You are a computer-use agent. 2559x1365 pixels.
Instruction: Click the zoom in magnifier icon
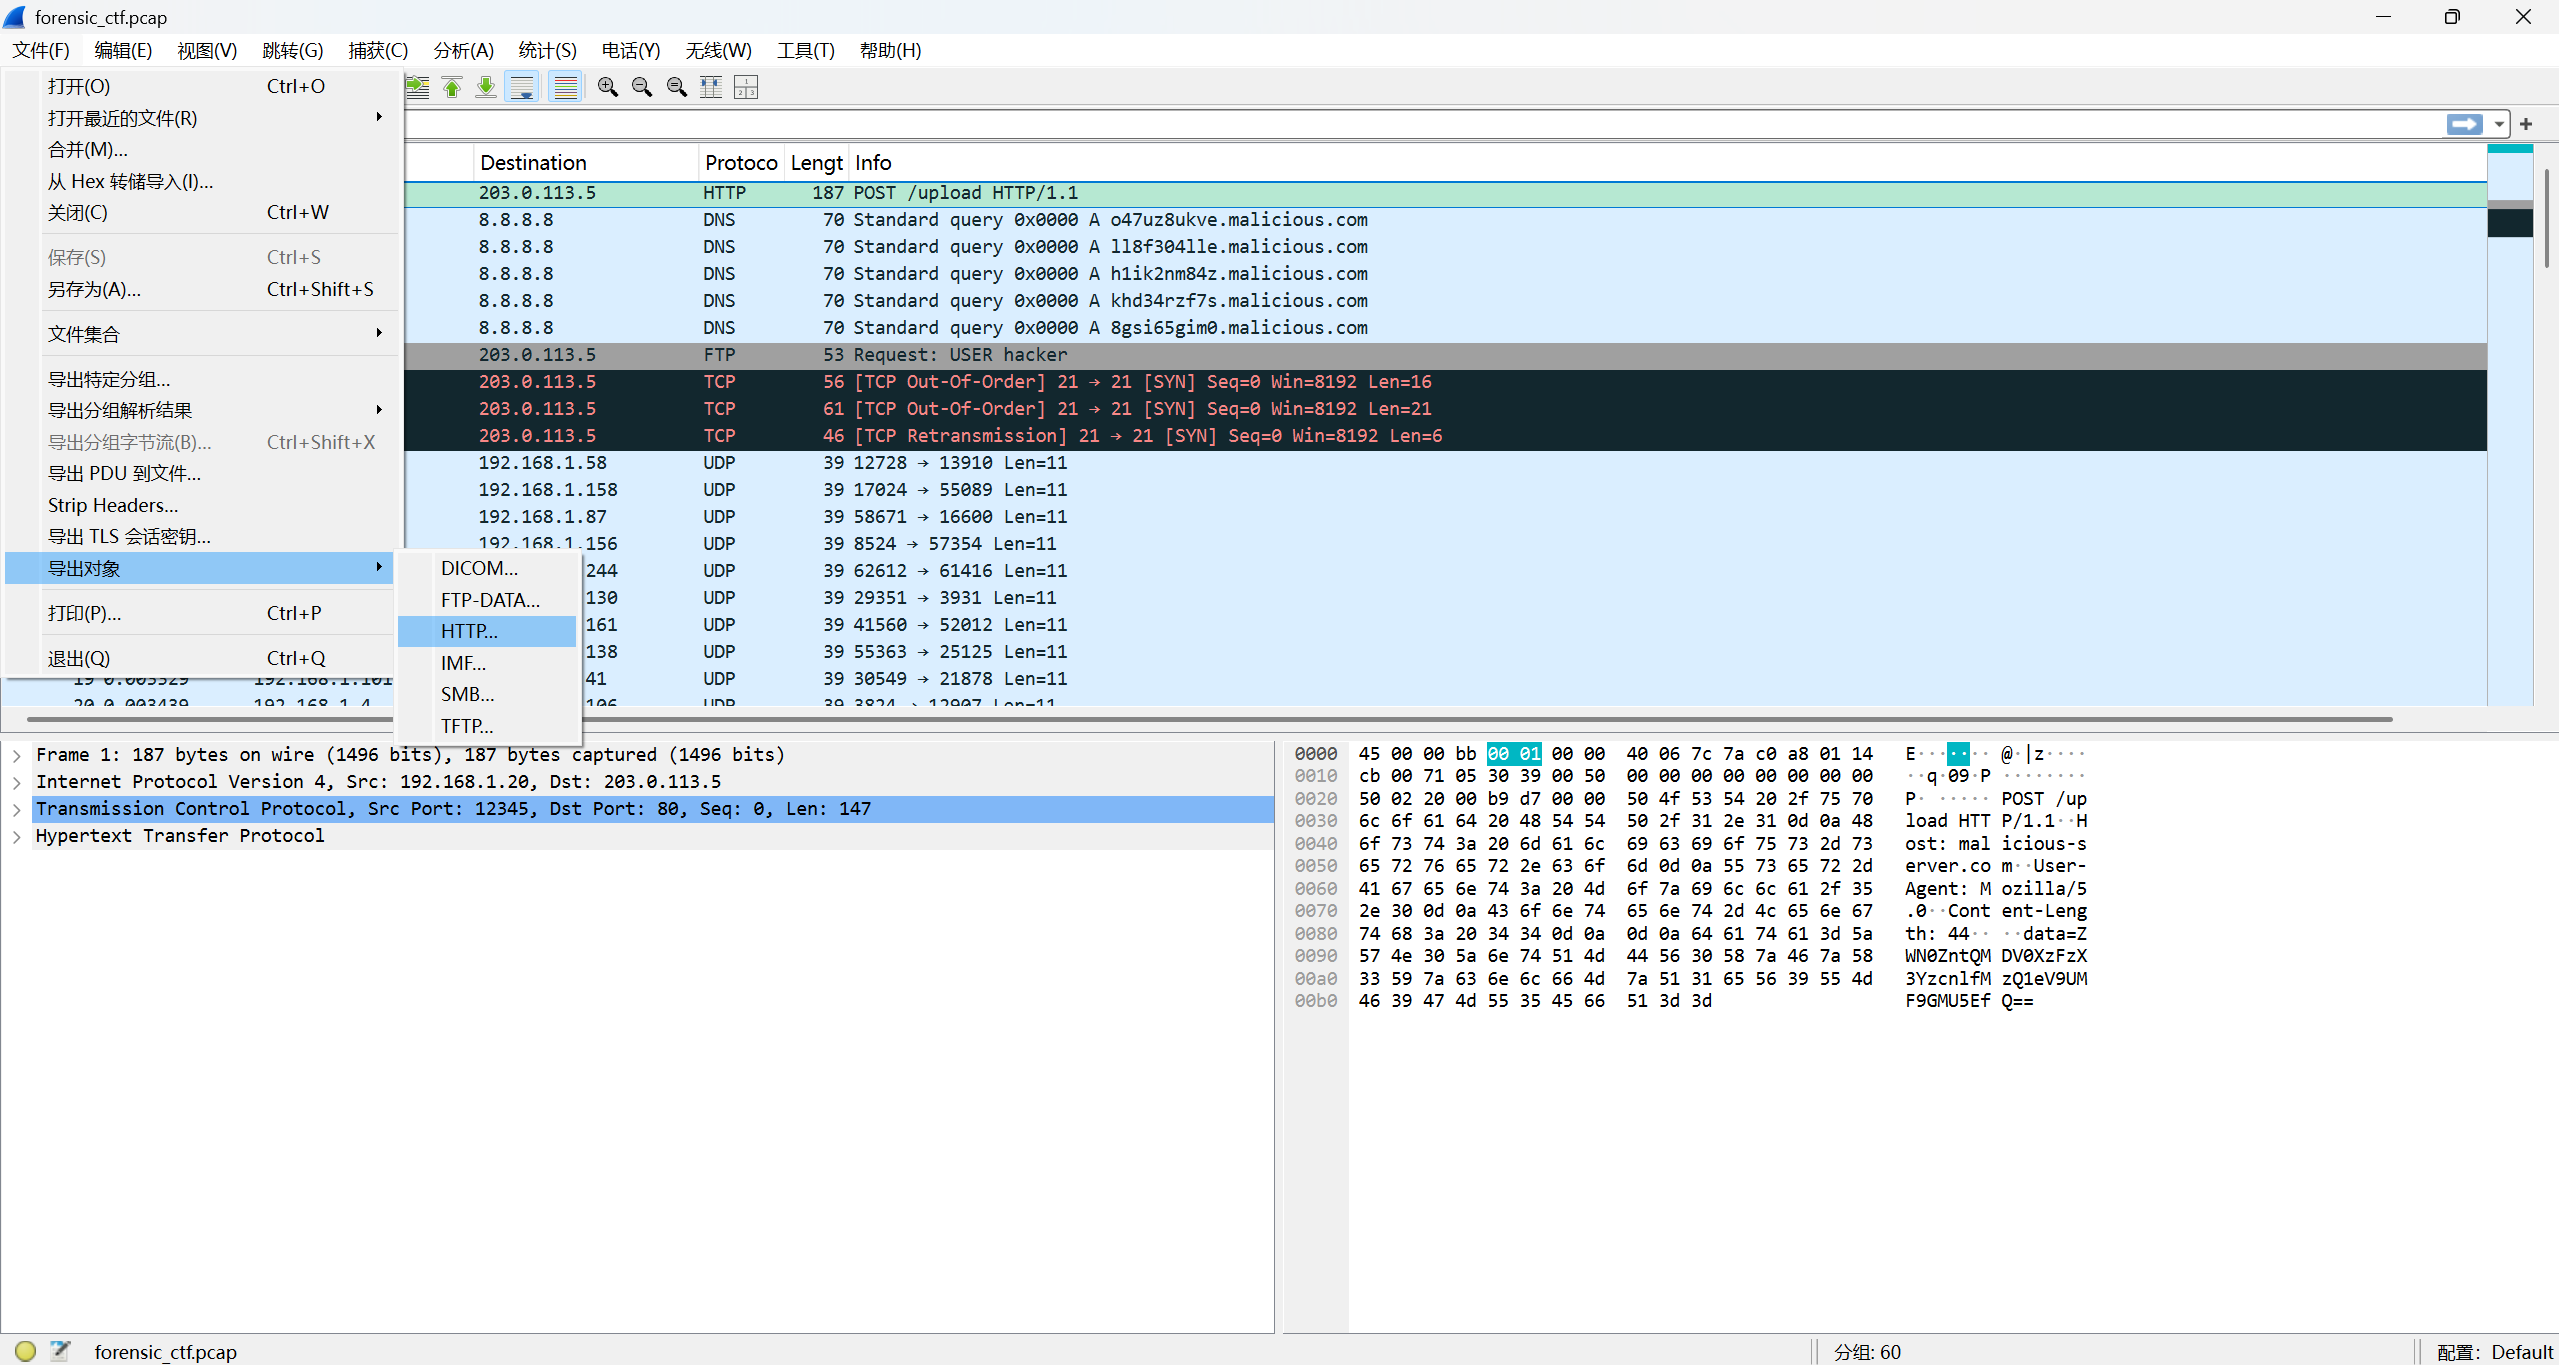(x=607, y=88)
